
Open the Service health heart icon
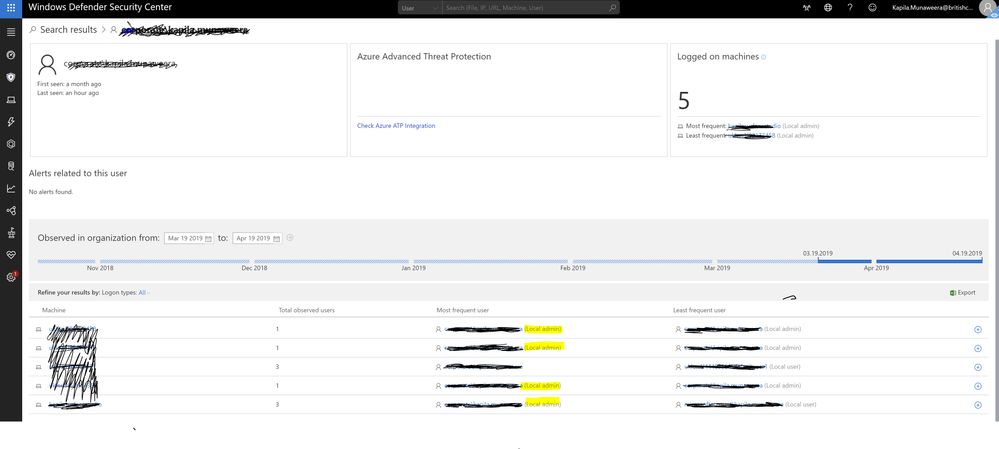[x=11, y=255]
